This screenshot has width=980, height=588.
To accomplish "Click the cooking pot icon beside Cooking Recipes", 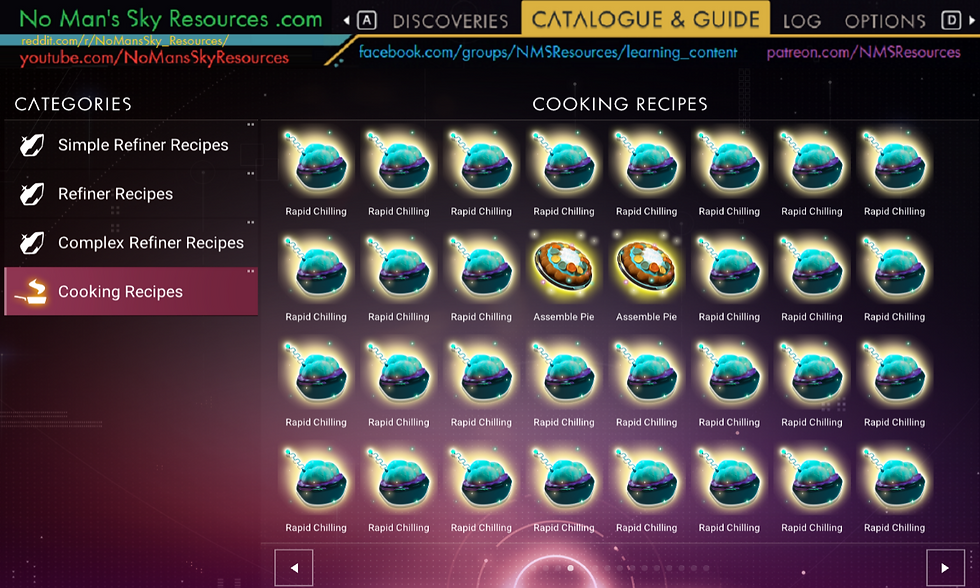I will click(x=31, y=291).
